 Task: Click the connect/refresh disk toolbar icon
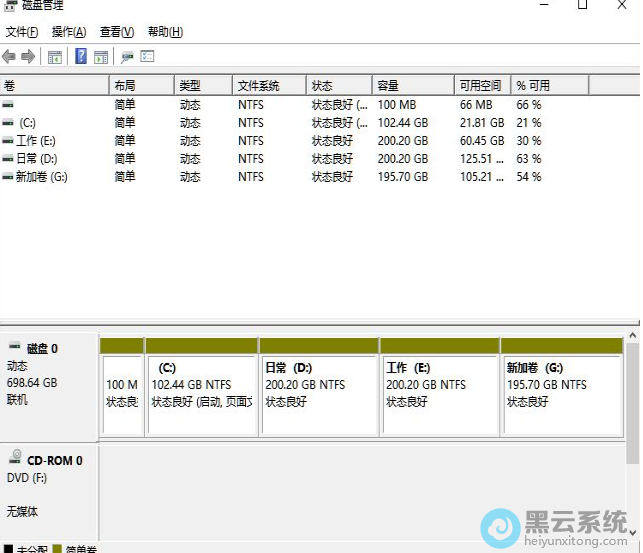pyautogui.click(x=127, y=57)
